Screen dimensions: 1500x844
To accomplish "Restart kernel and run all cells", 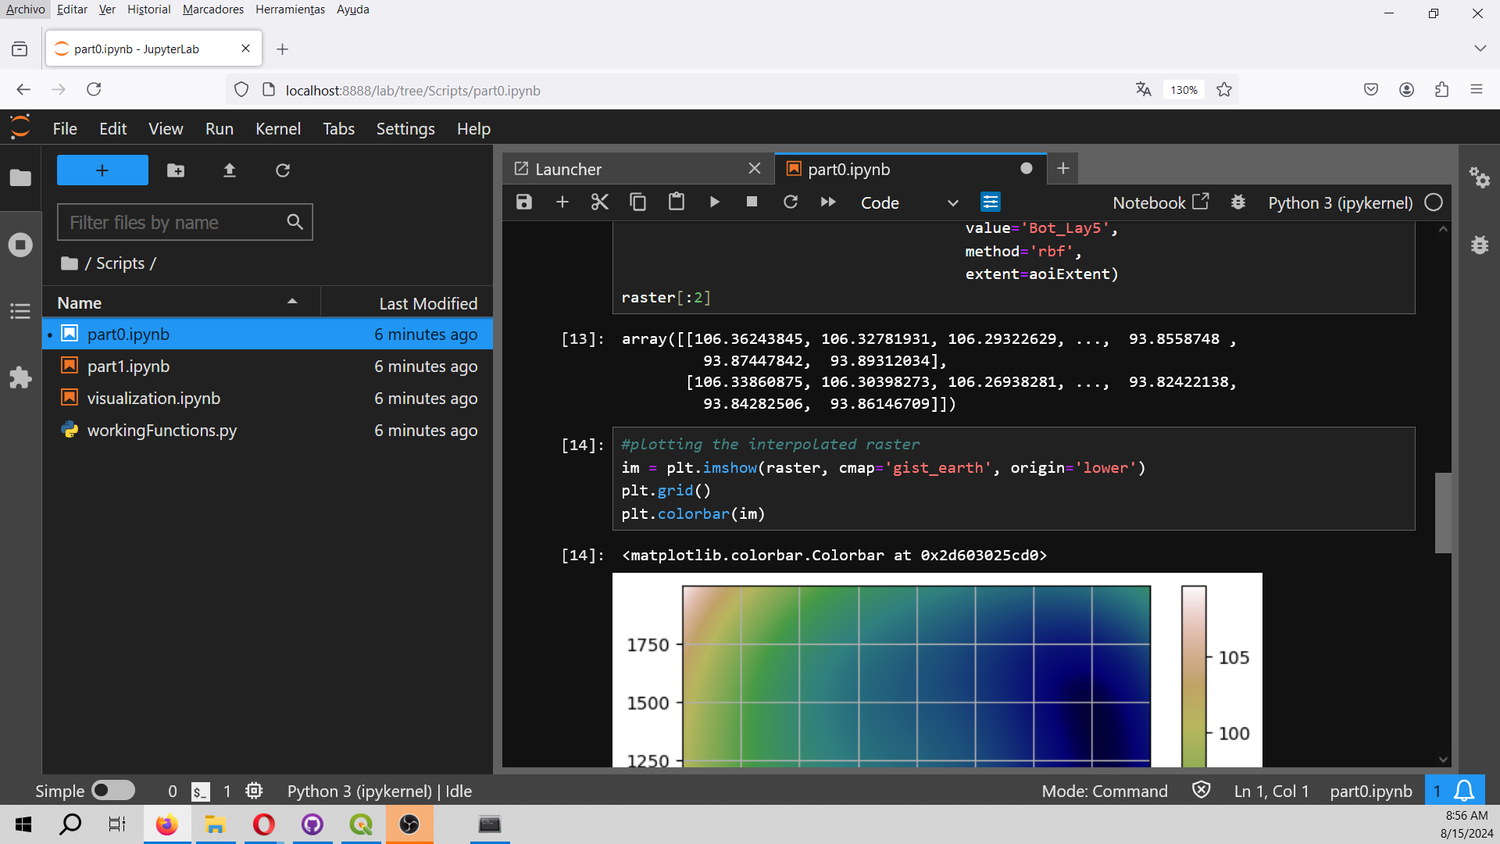I will tap(828, 201).
